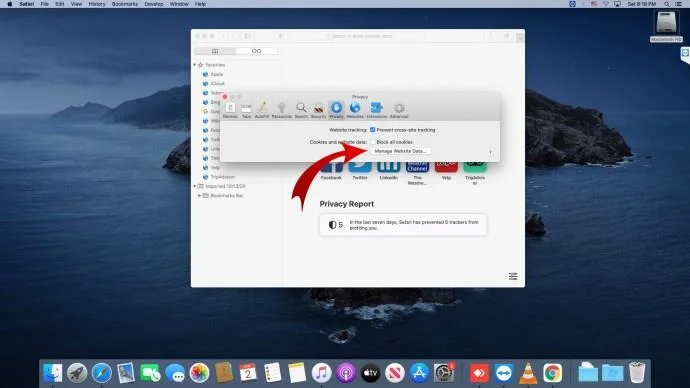Open the Extensions preferences pane
Screen dimensions: 690x388
click(x=377, y=110)
